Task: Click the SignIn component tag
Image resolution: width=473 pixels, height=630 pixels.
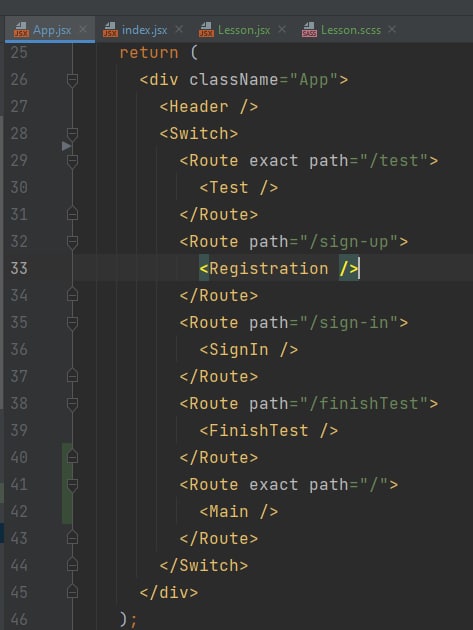Action: 249,350
